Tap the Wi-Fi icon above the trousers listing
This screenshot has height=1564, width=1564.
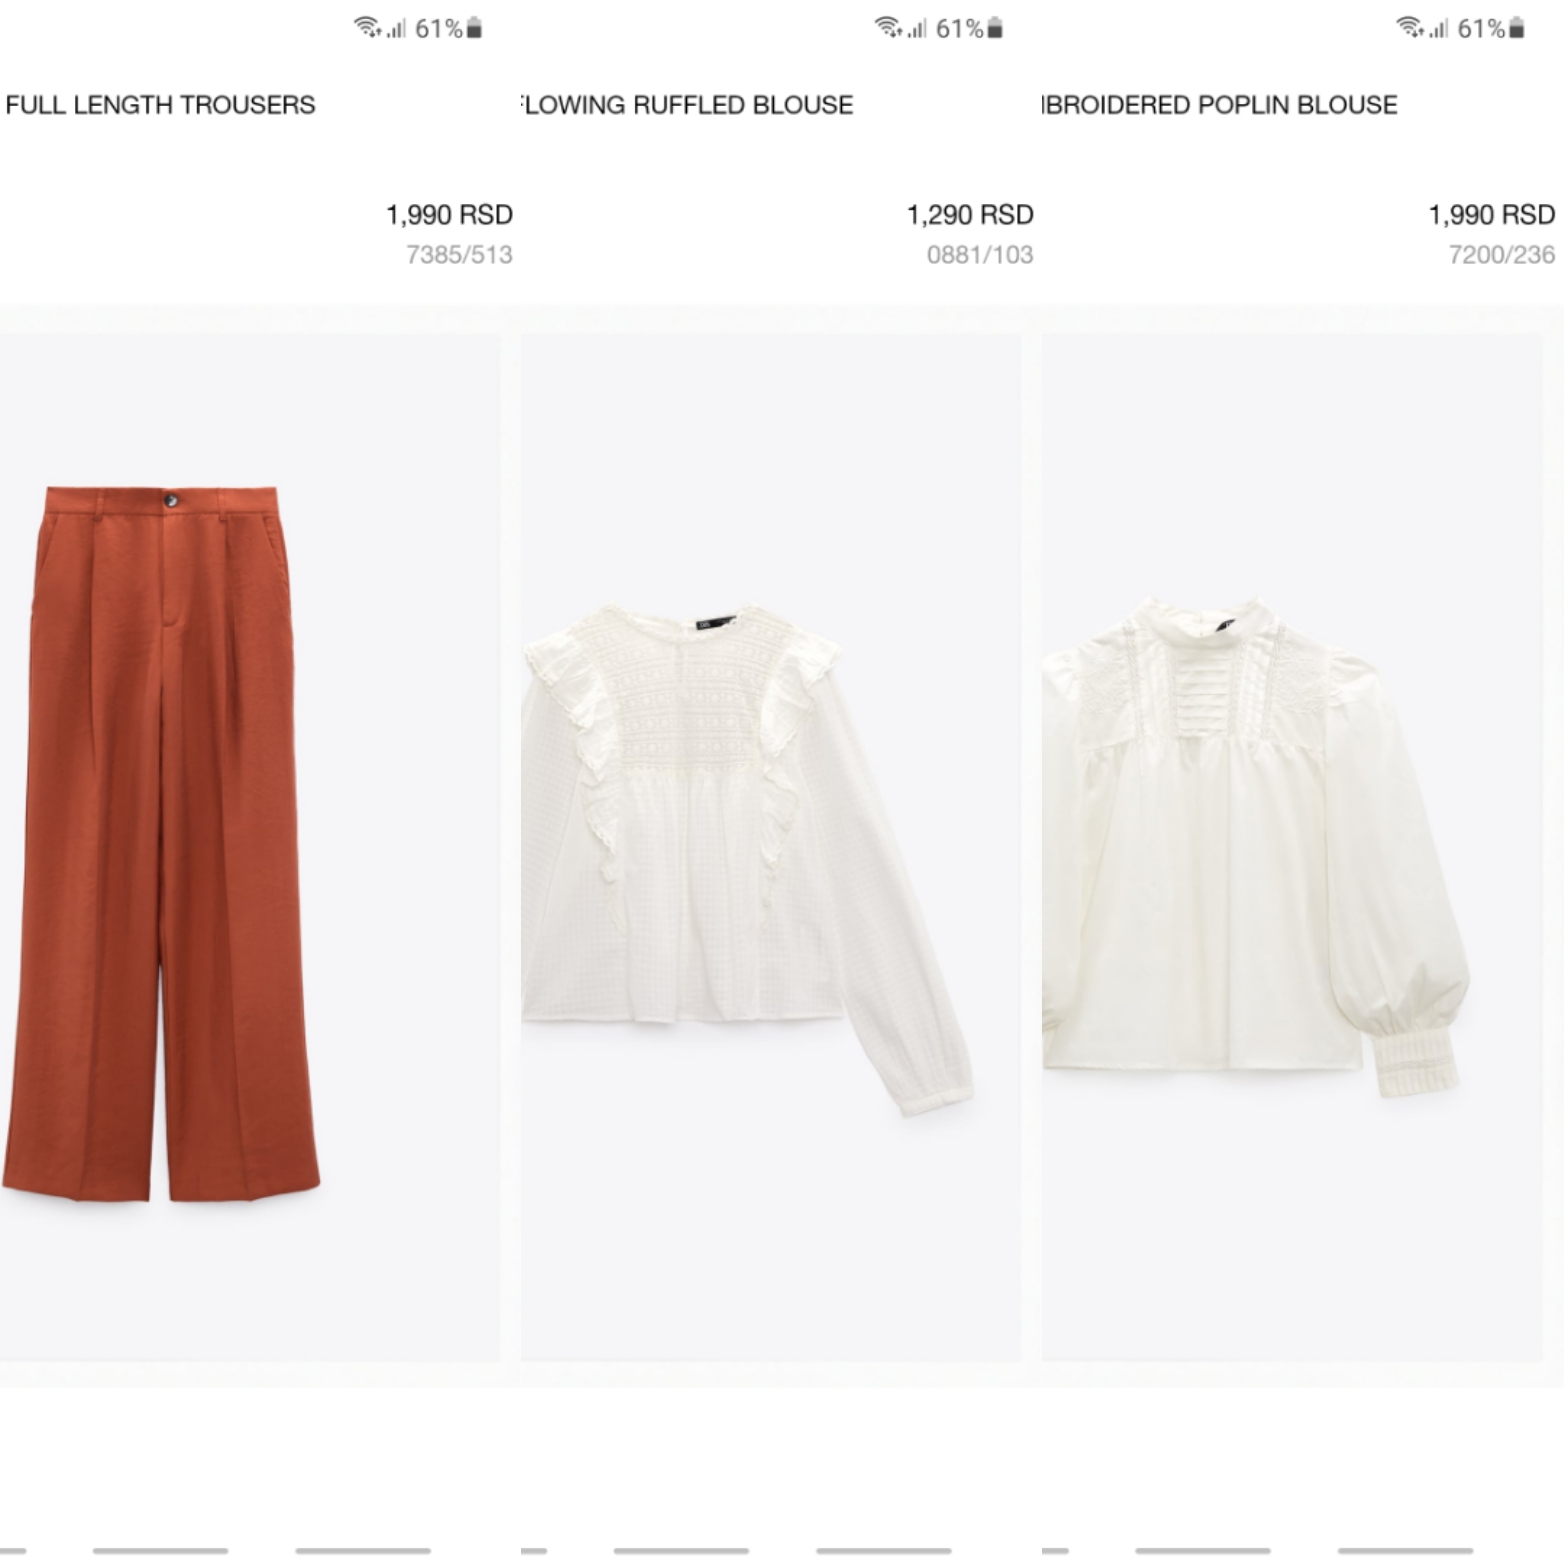tap(367, 27)
